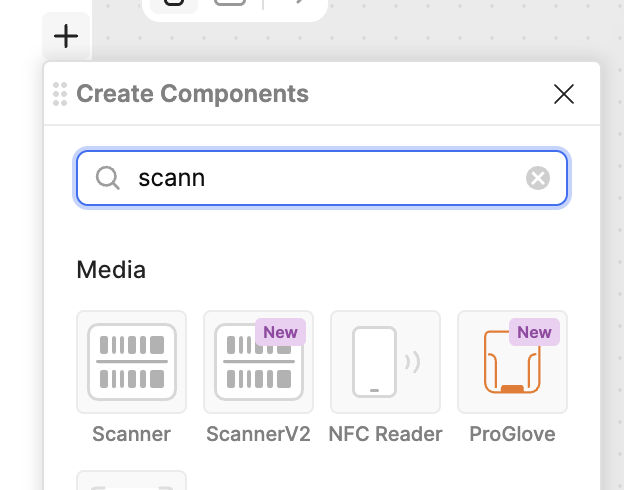Click the "Scanner" text label
This screenshot has height=490, width=624.
pos(132,434)
